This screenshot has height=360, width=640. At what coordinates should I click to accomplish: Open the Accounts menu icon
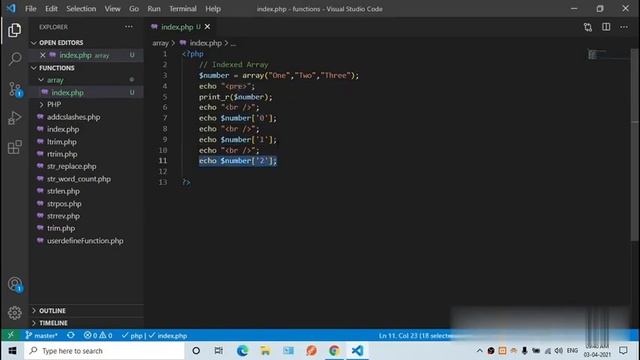(x=15, y=284)
